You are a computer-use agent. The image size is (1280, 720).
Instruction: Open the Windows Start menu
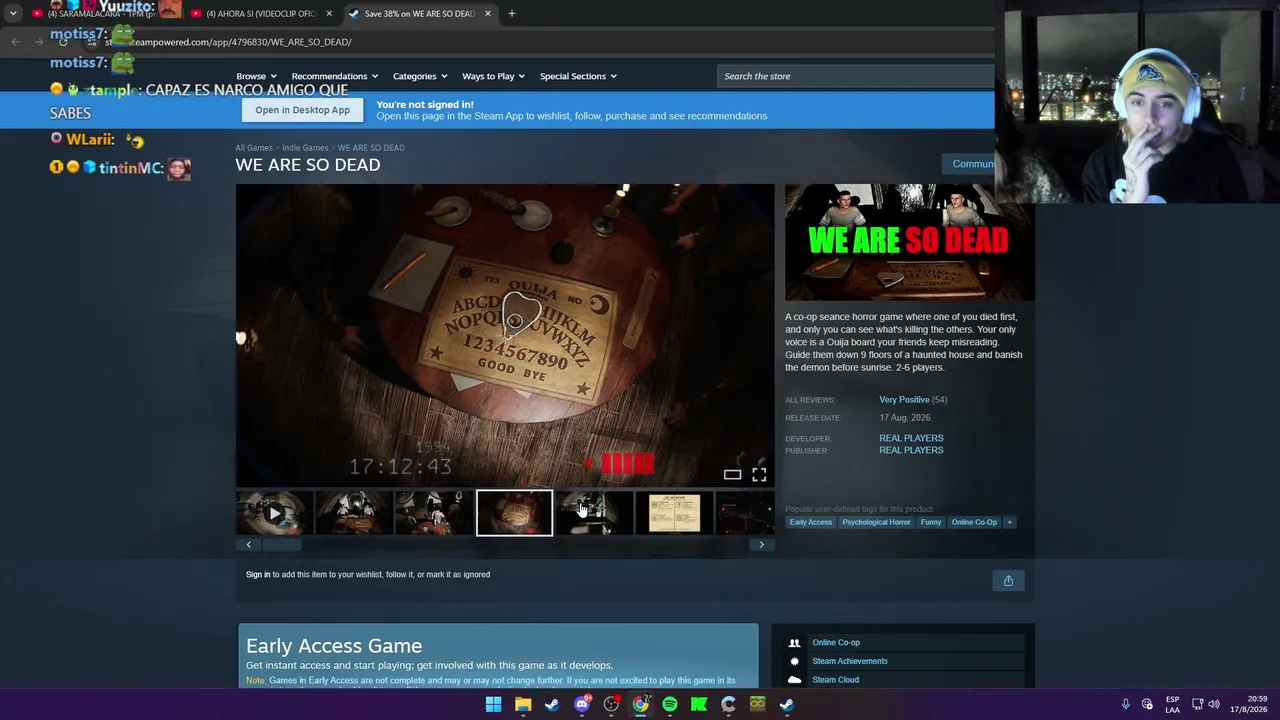(x=493, y=704)
